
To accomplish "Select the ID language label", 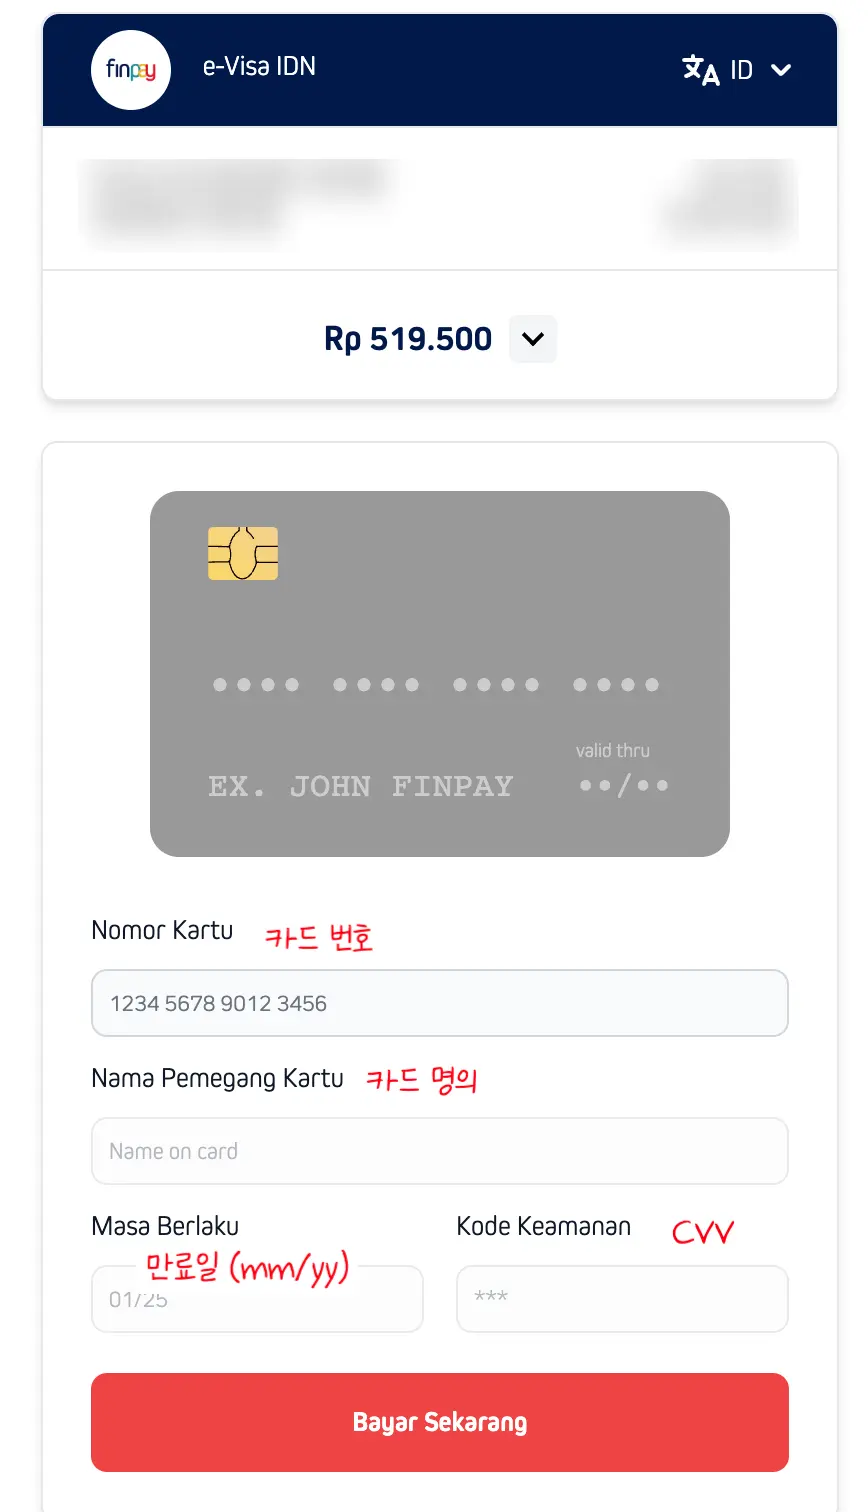I will coord(741,70).
